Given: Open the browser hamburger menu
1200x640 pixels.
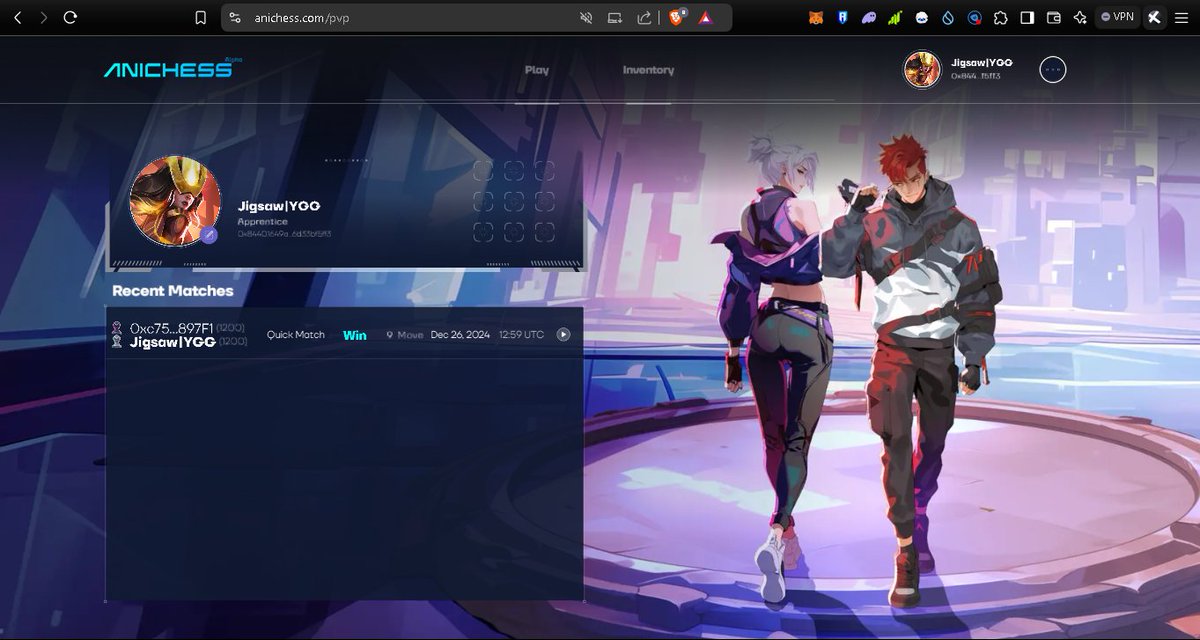Looking at the screenshot, I should 1182,18.
